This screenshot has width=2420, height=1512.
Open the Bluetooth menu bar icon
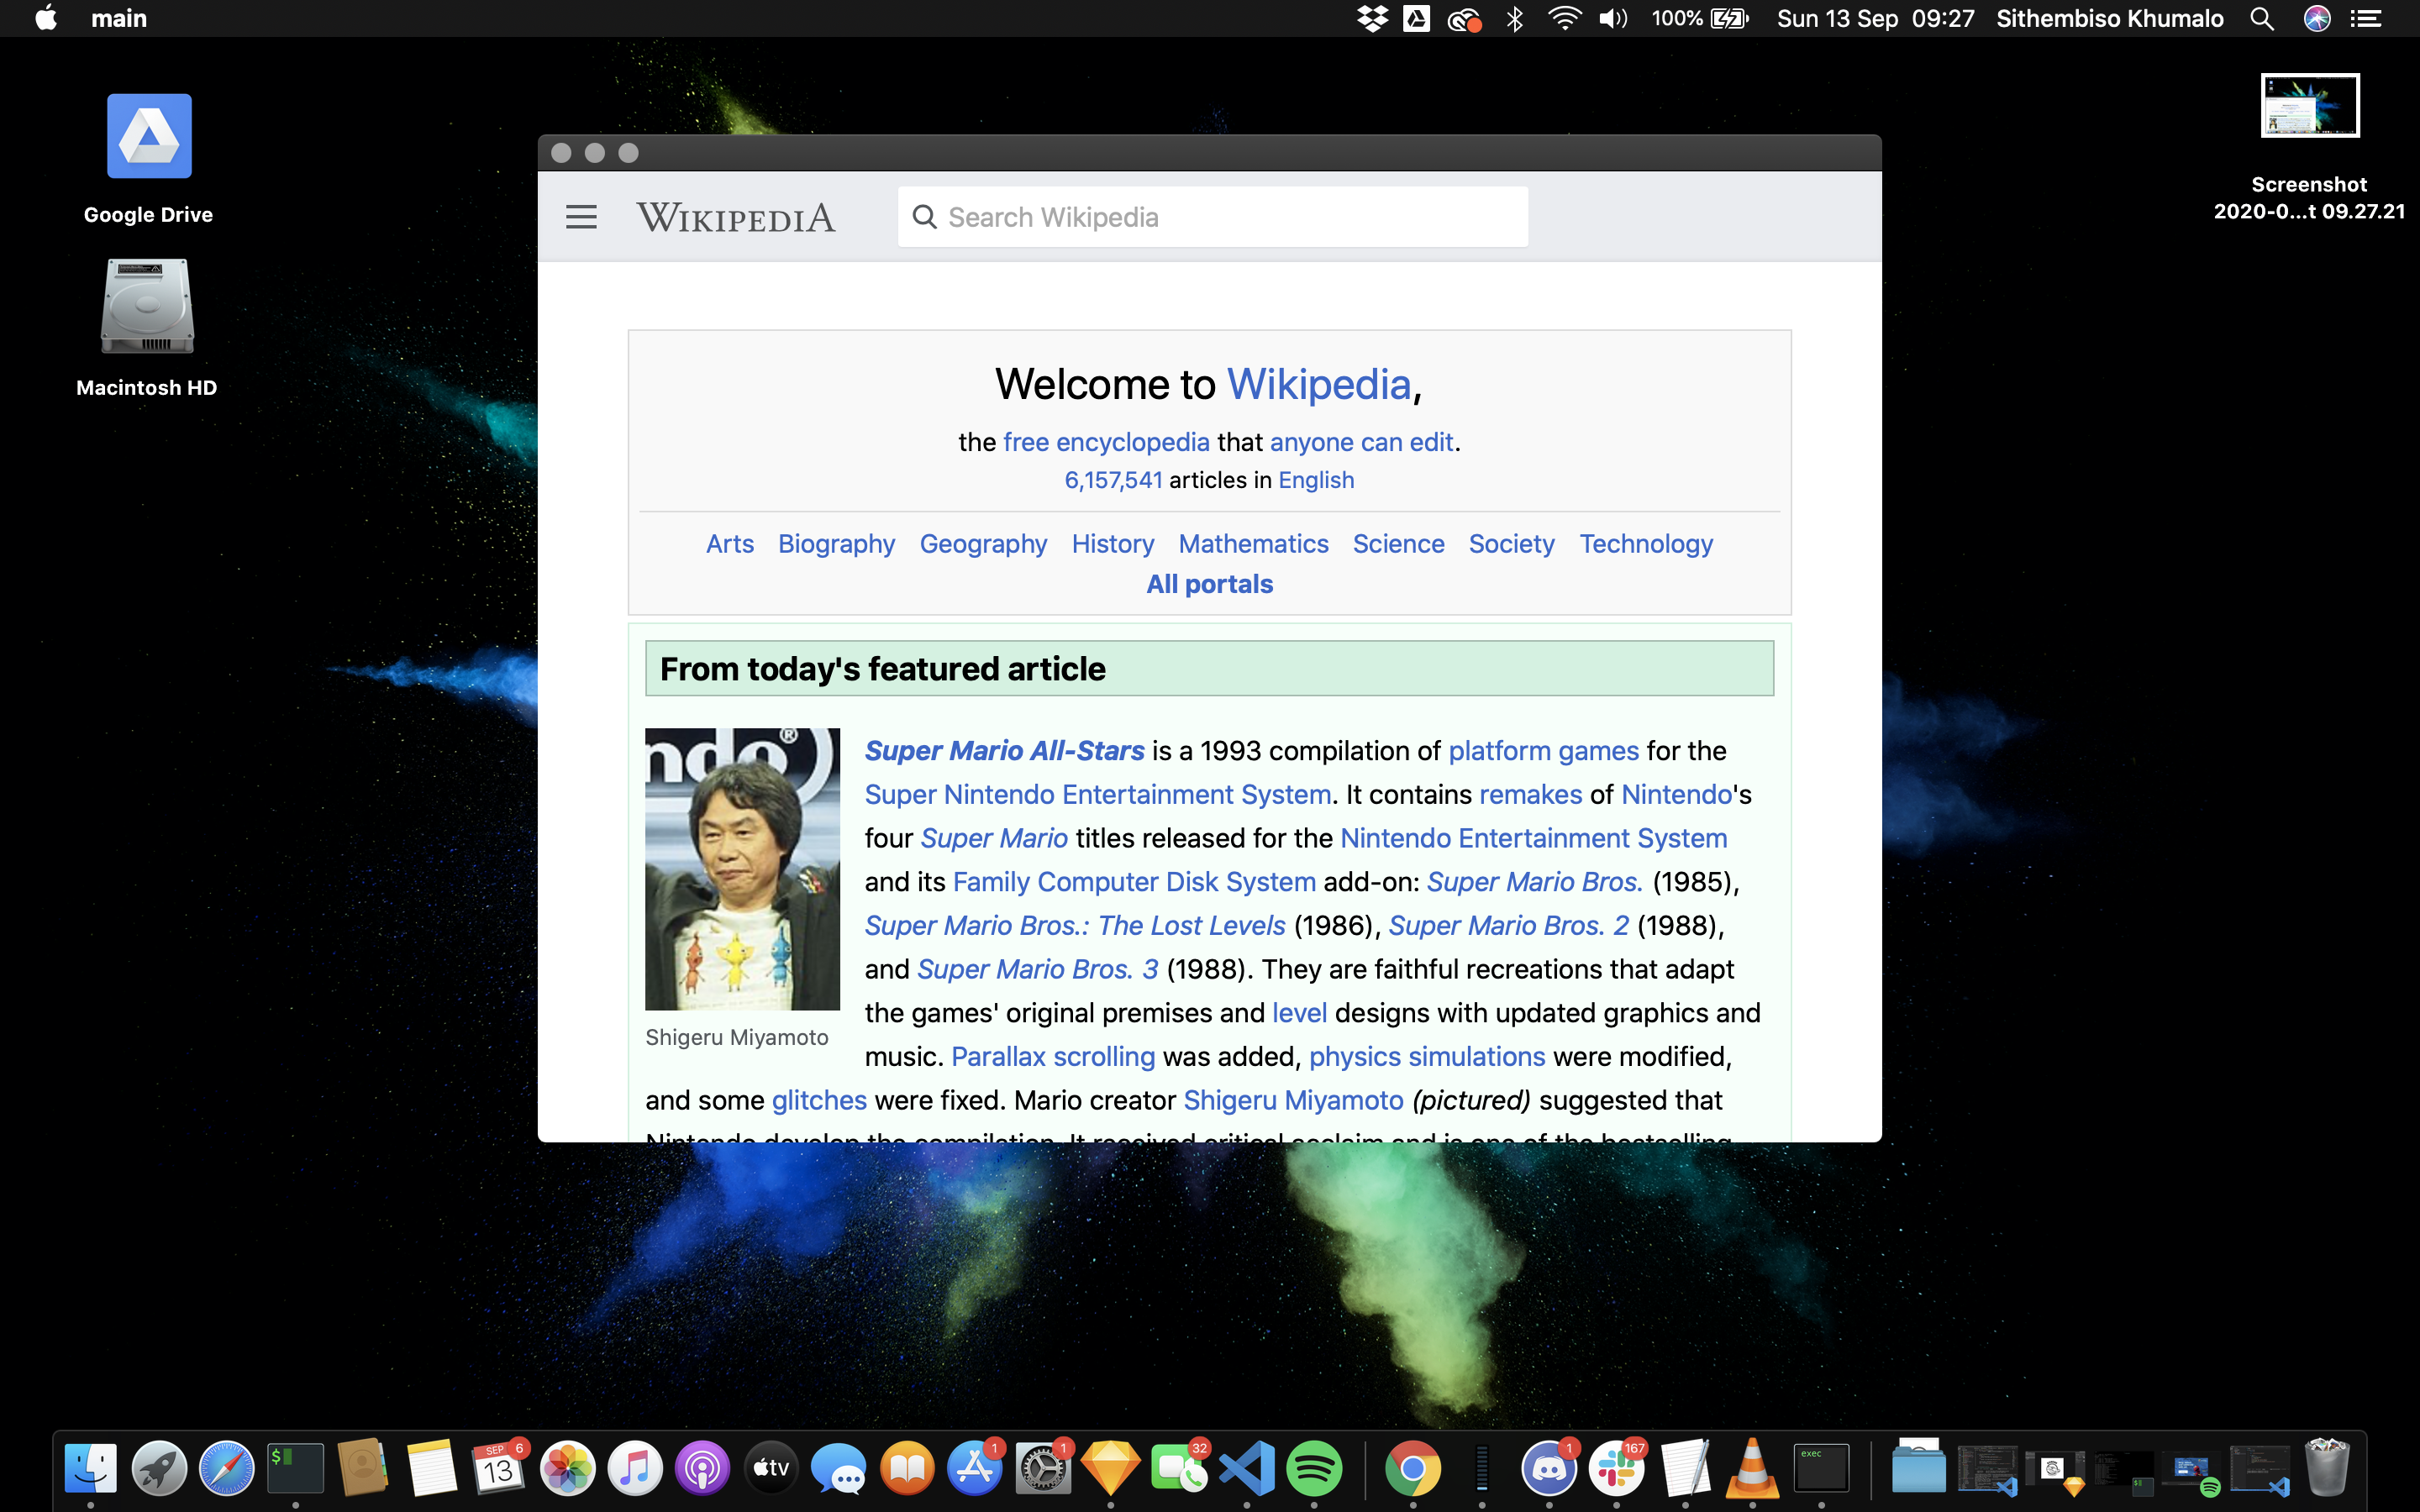pos(1514,18)
